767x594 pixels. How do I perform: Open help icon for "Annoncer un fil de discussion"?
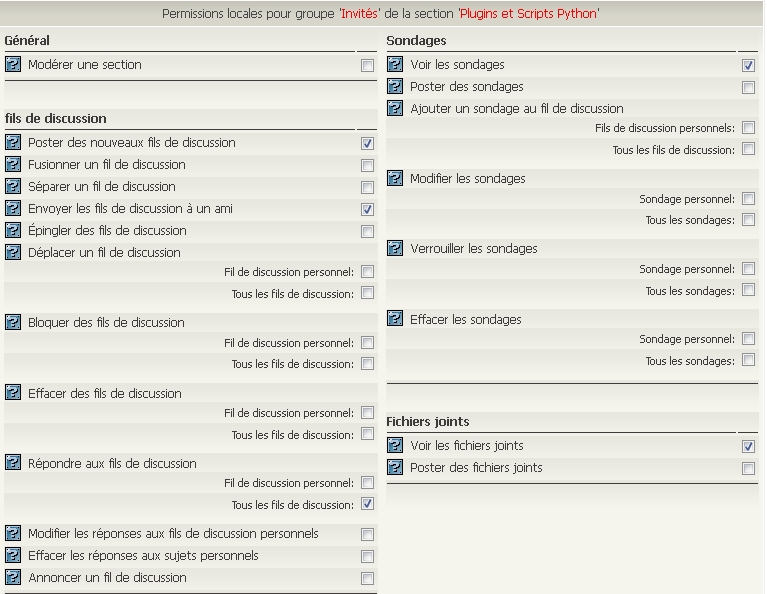[13, 577]
